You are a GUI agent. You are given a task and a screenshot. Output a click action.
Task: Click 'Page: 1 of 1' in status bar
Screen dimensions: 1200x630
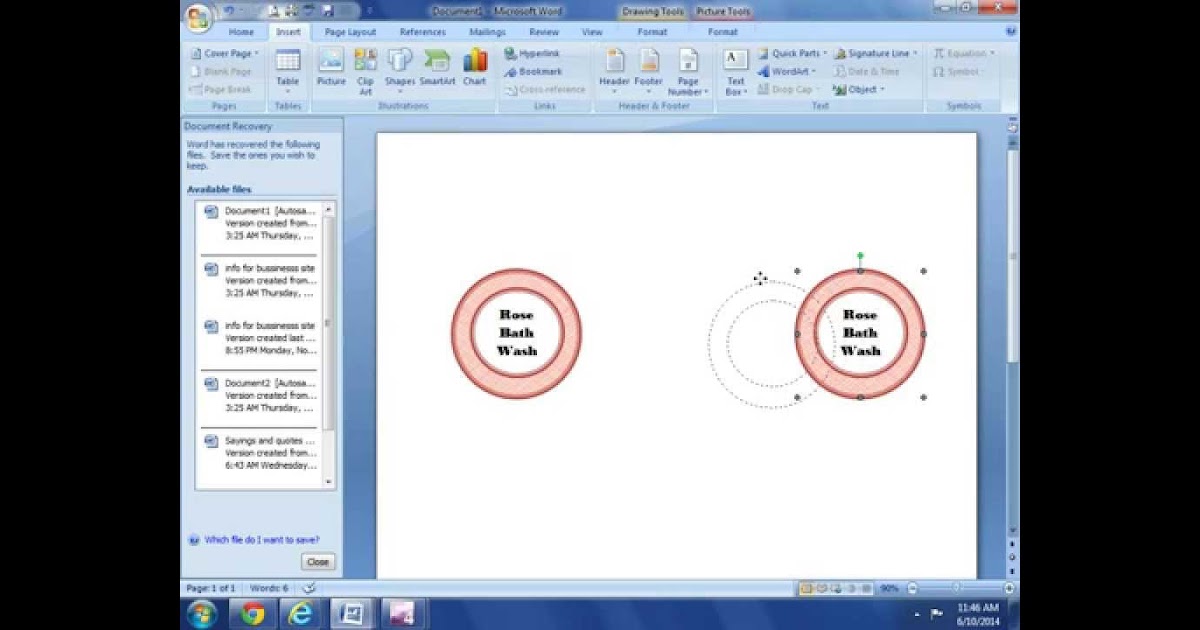pos(211,588)
